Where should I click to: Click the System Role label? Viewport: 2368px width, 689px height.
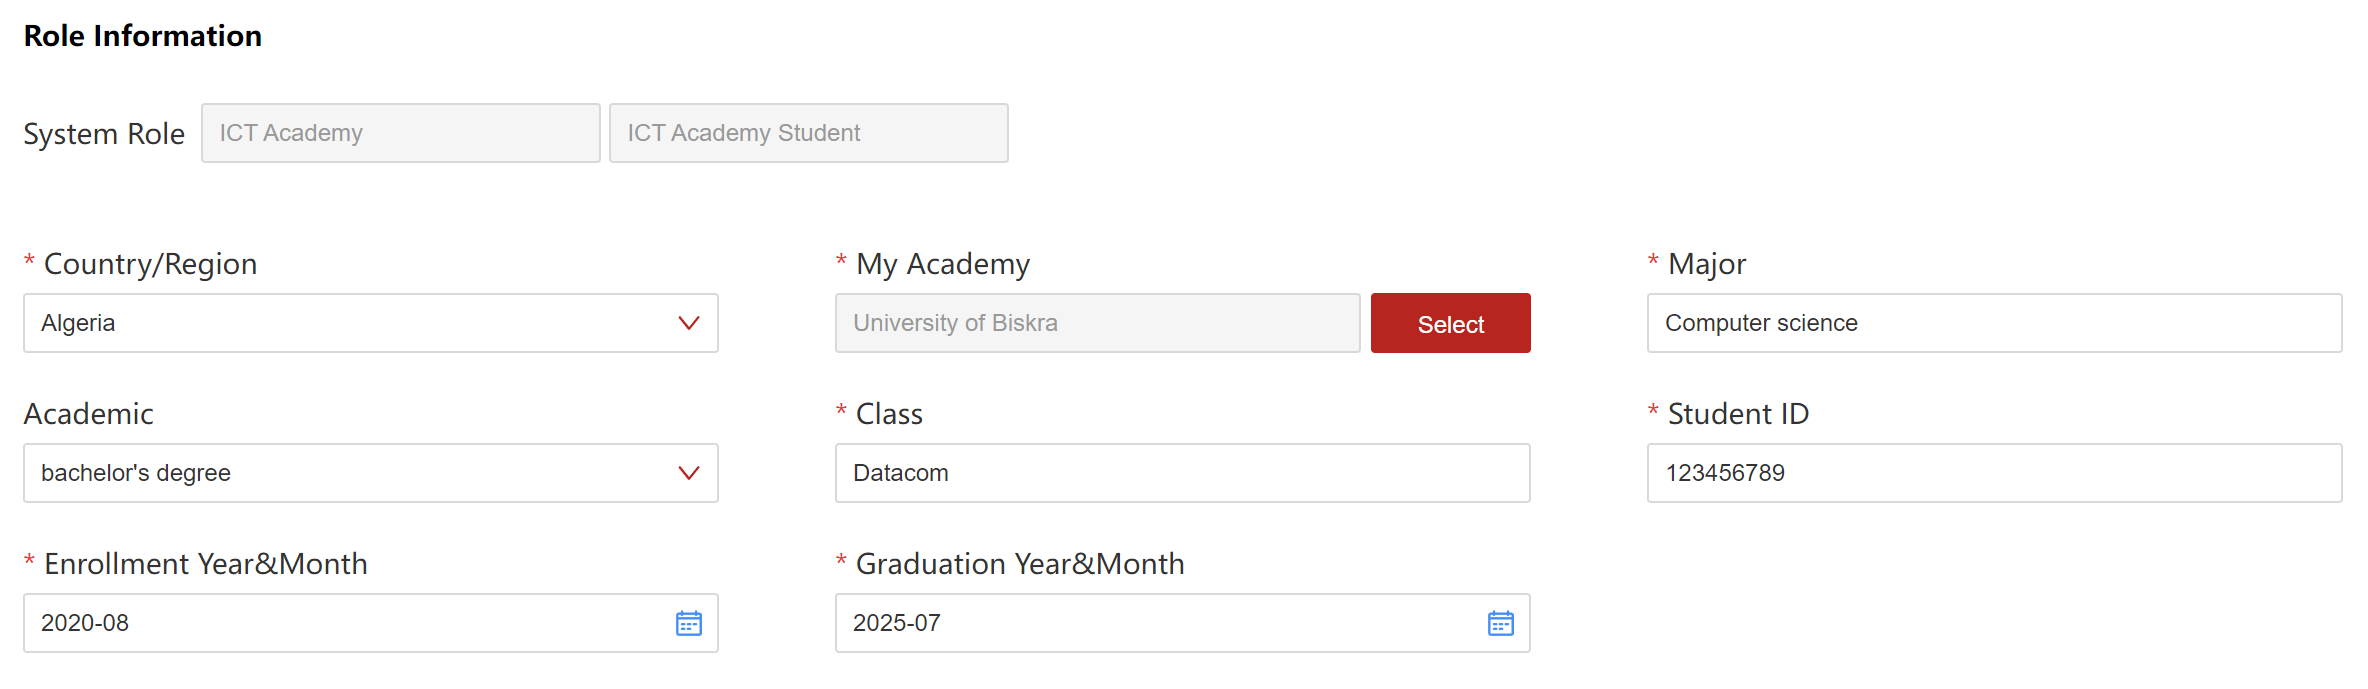click(104, 134)
